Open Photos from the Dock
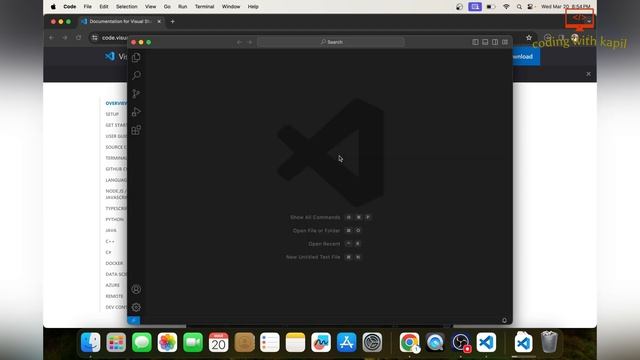 pos(167,342)
